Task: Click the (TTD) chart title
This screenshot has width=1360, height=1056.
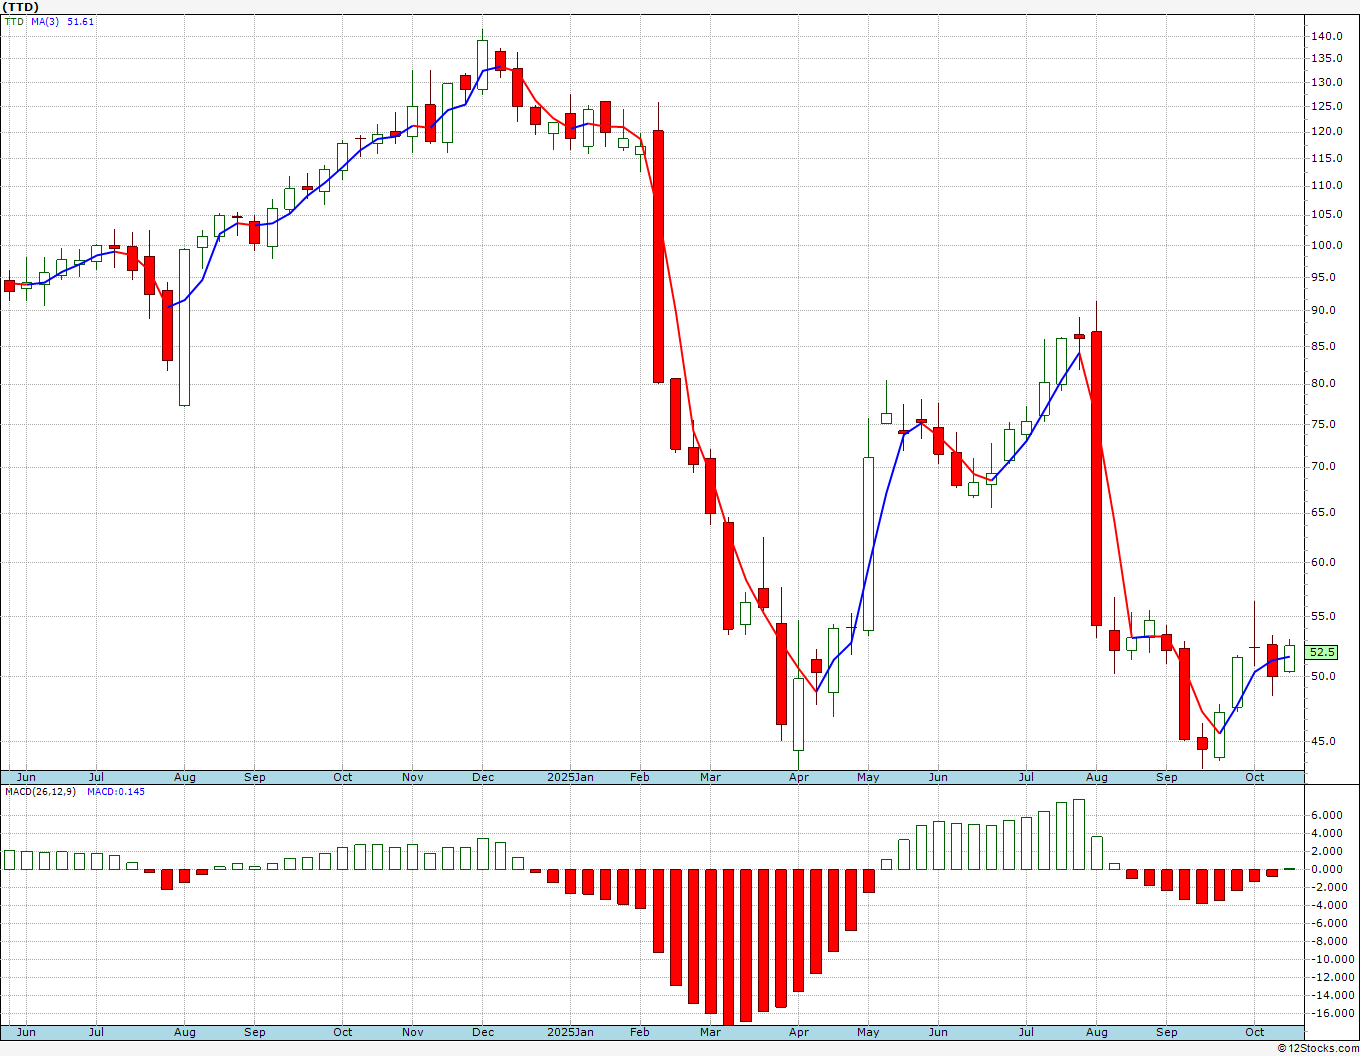Action: (x=21, y=6)
